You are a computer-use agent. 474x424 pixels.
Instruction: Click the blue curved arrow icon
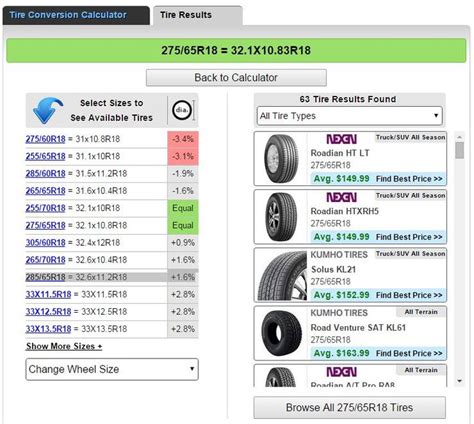click(x=48, y=110)
